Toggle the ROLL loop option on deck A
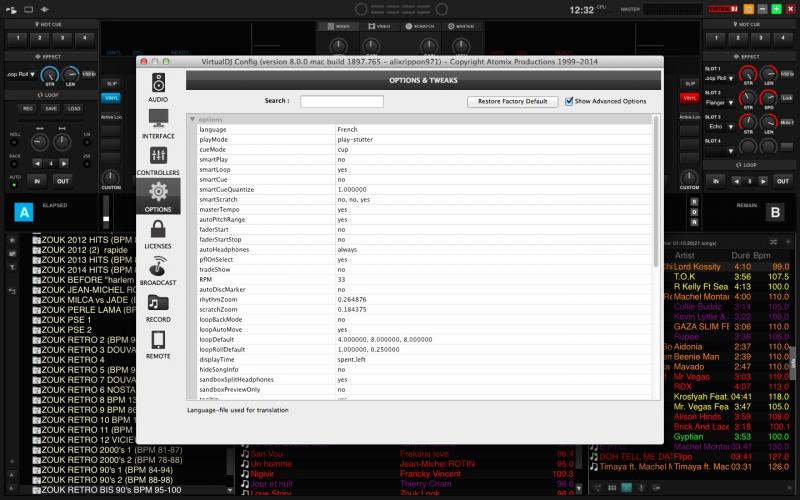 pos(14,142)
